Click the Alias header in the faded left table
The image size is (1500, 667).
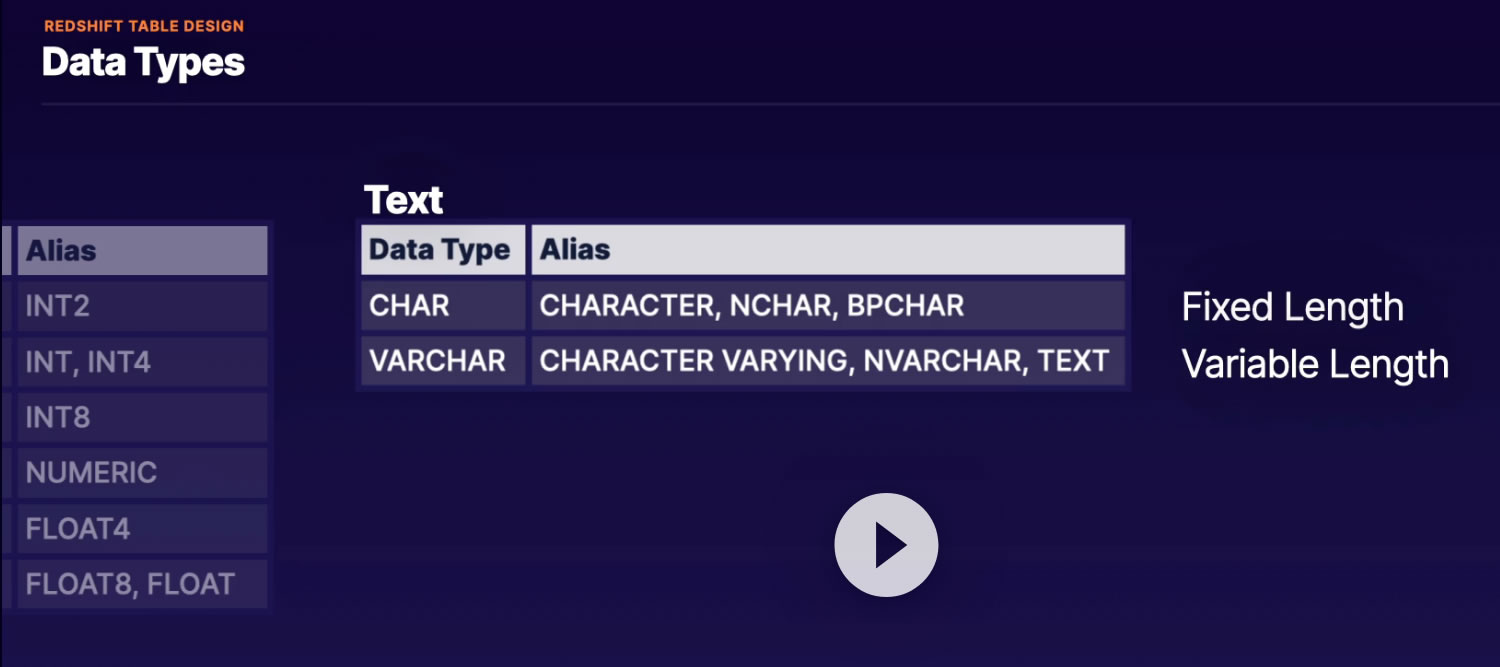[x=142, y=251]
